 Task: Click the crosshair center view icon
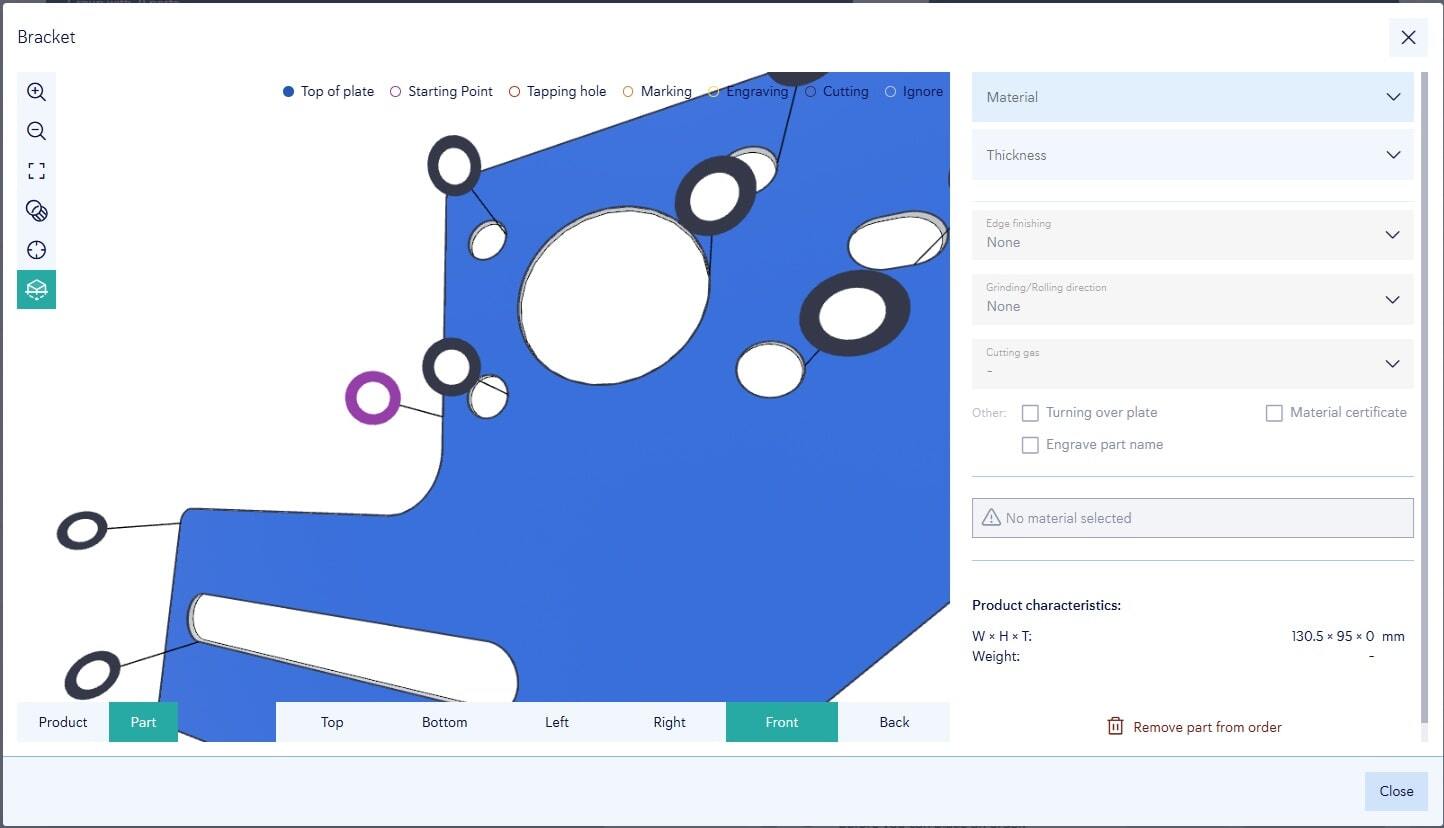(36, 250)
